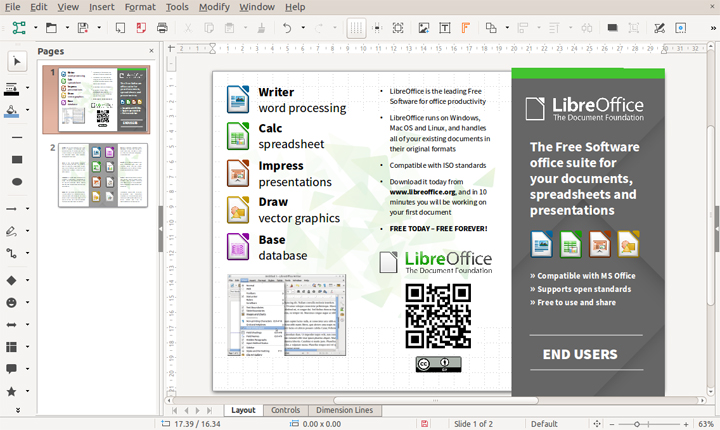Select the Line drawing tool

(17, 137)
